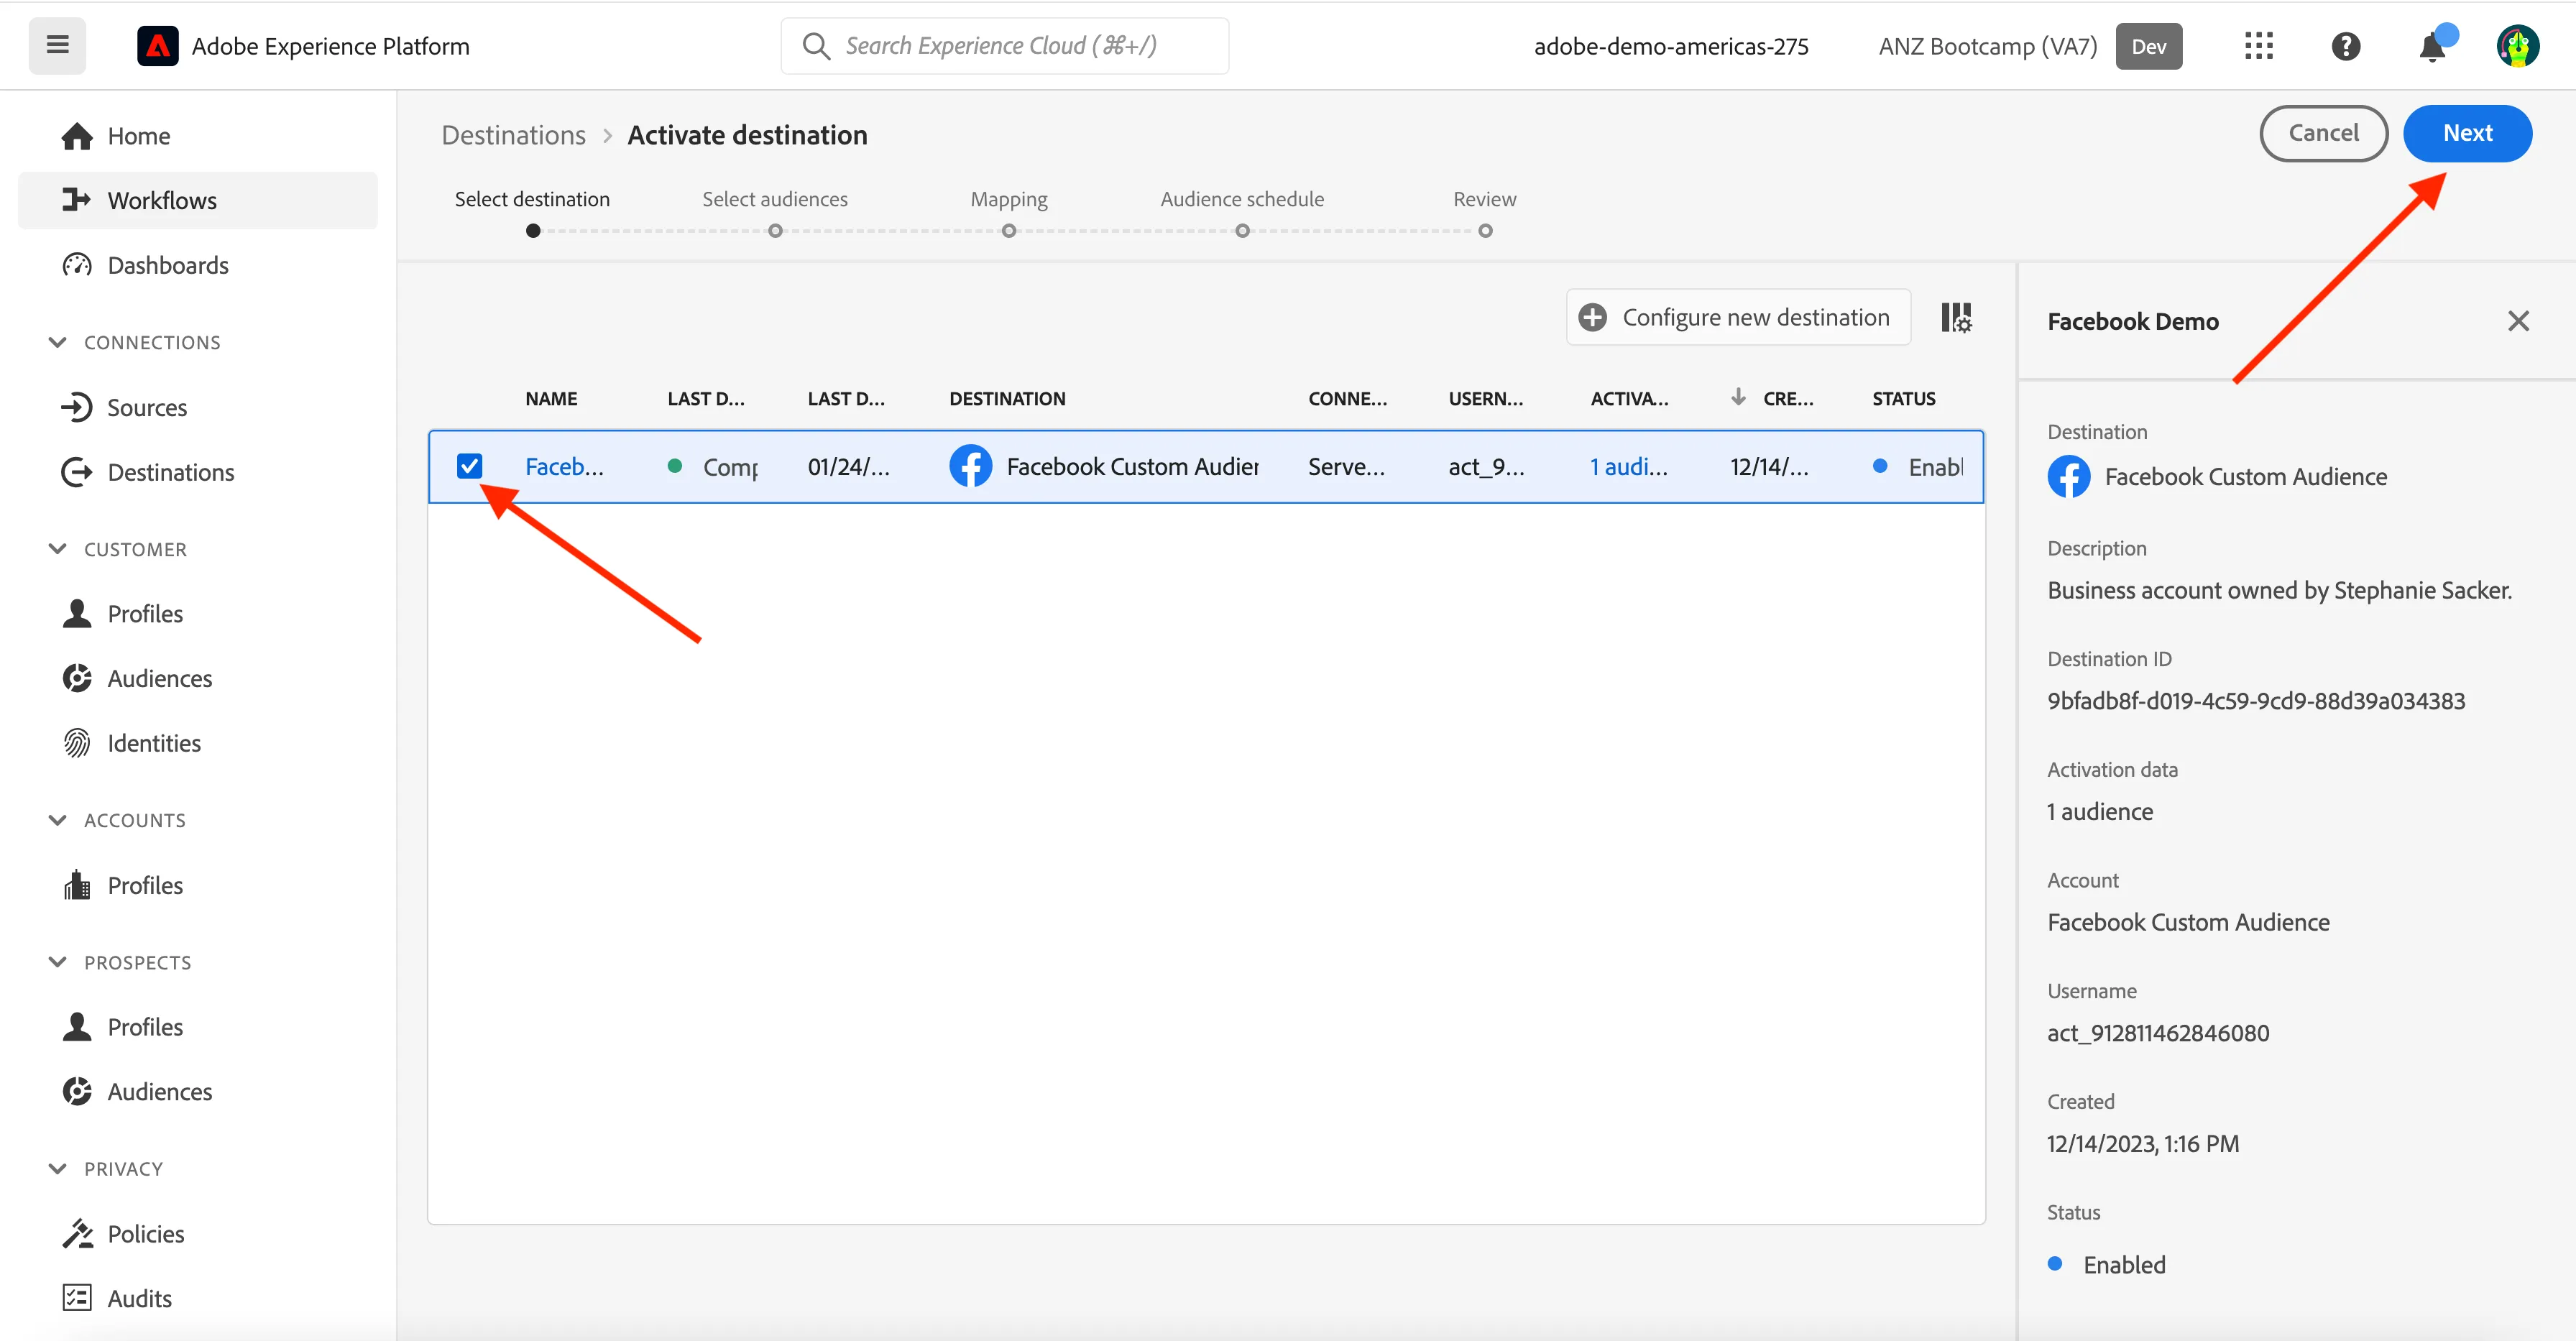Click Configure new destination button
The image size is (2576, 1341).
tap(1738, 317)
